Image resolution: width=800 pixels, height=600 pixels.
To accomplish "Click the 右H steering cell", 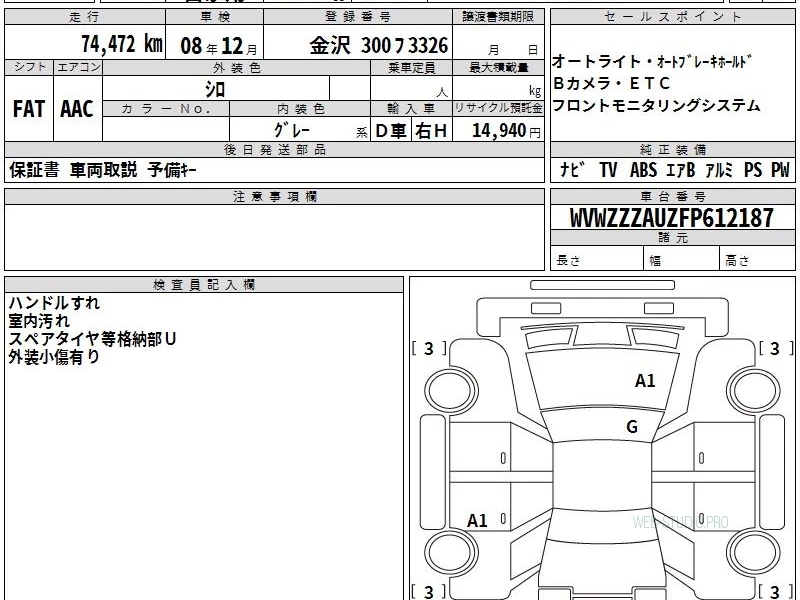I will [431, 131].
